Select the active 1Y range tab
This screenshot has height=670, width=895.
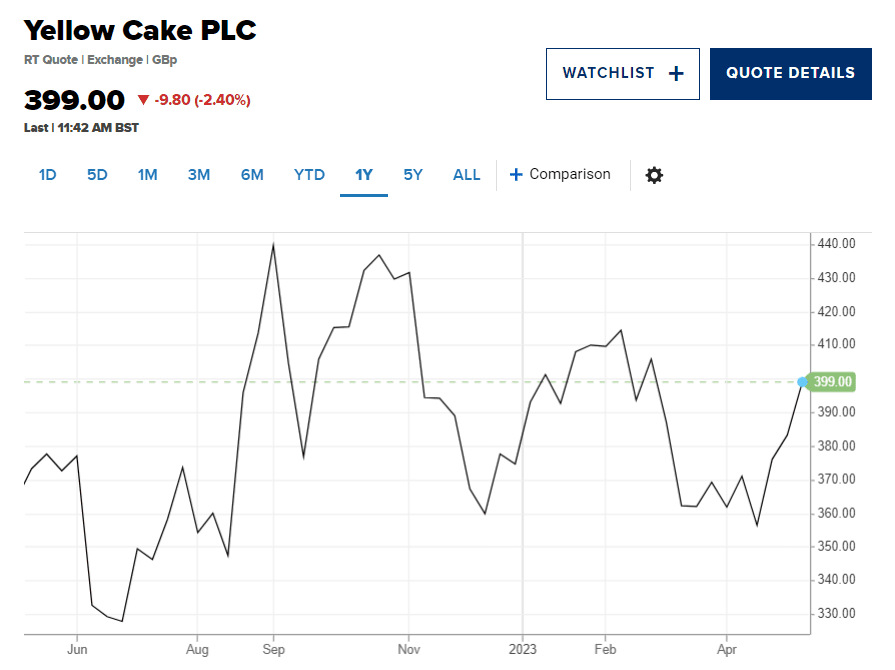pos(364,175)
